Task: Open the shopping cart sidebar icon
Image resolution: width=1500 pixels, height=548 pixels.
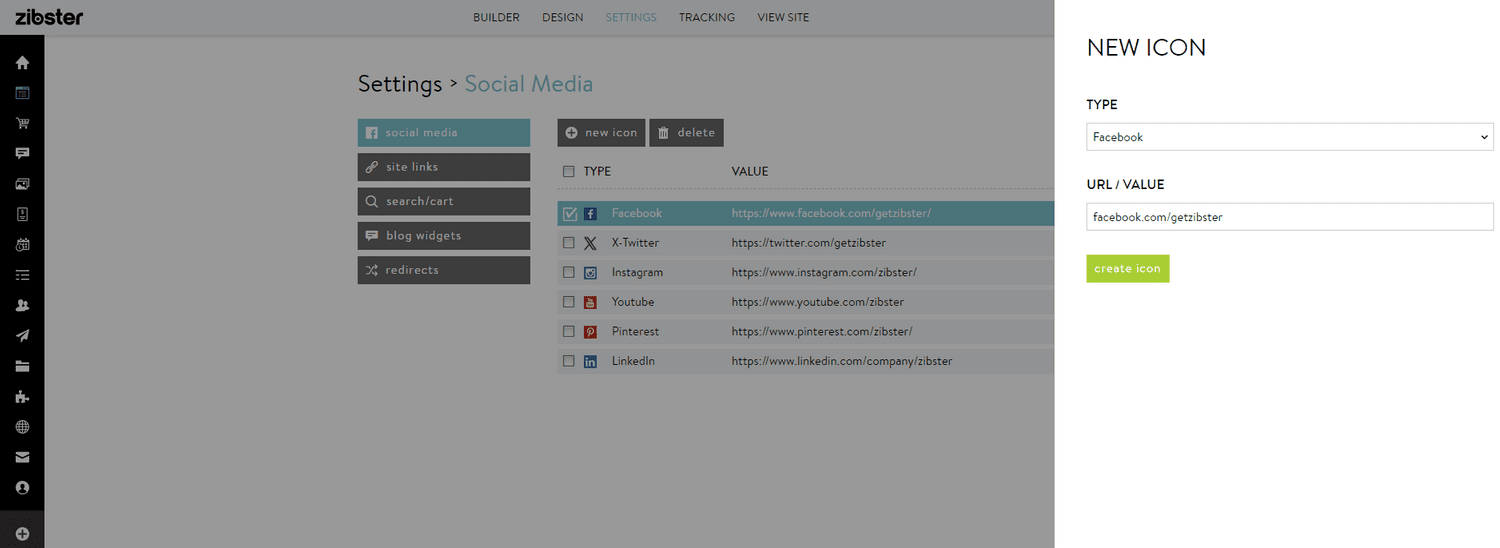Action: tap(22, 123)
